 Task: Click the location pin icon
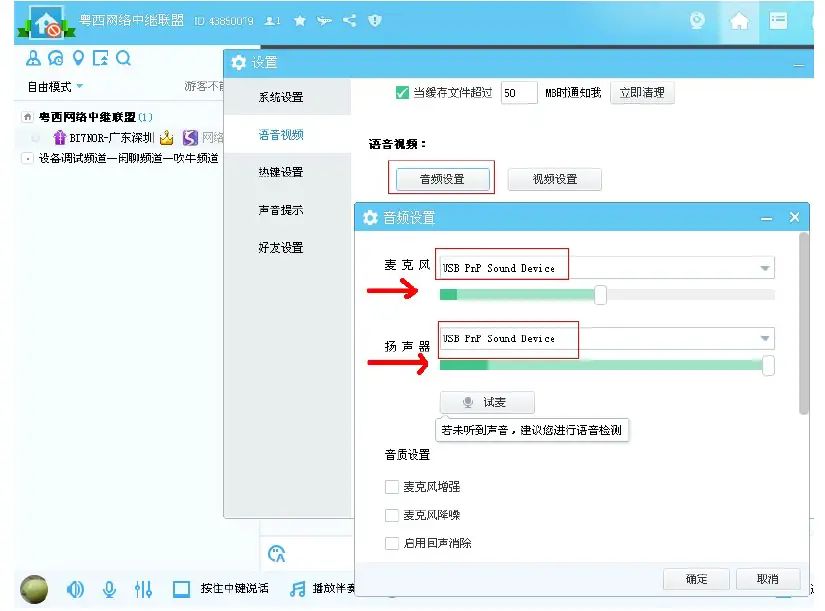(78, 58)
